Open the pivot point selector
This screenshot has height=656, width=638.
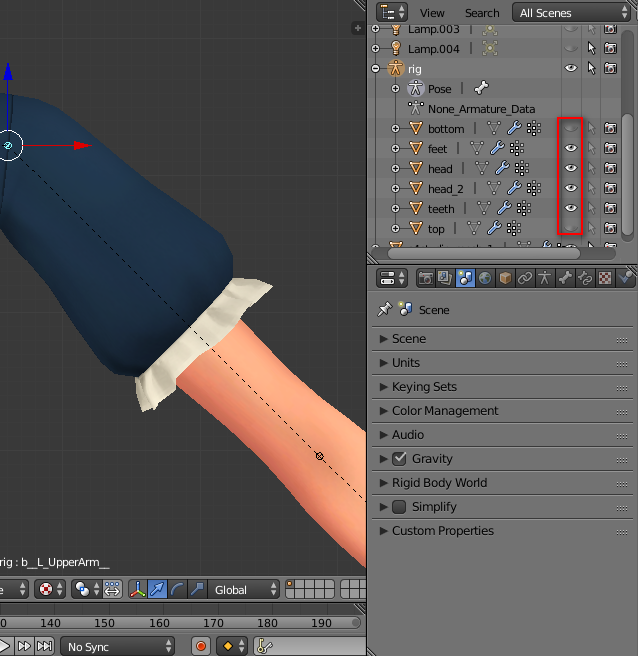(x=87, y=589)
